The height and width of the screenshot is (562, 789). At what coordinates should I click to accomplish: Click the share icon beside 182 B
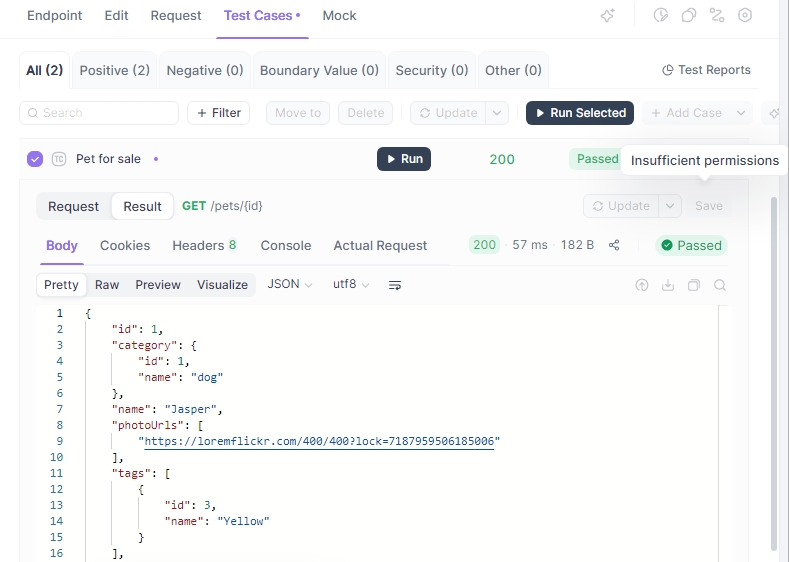(614, 245)
